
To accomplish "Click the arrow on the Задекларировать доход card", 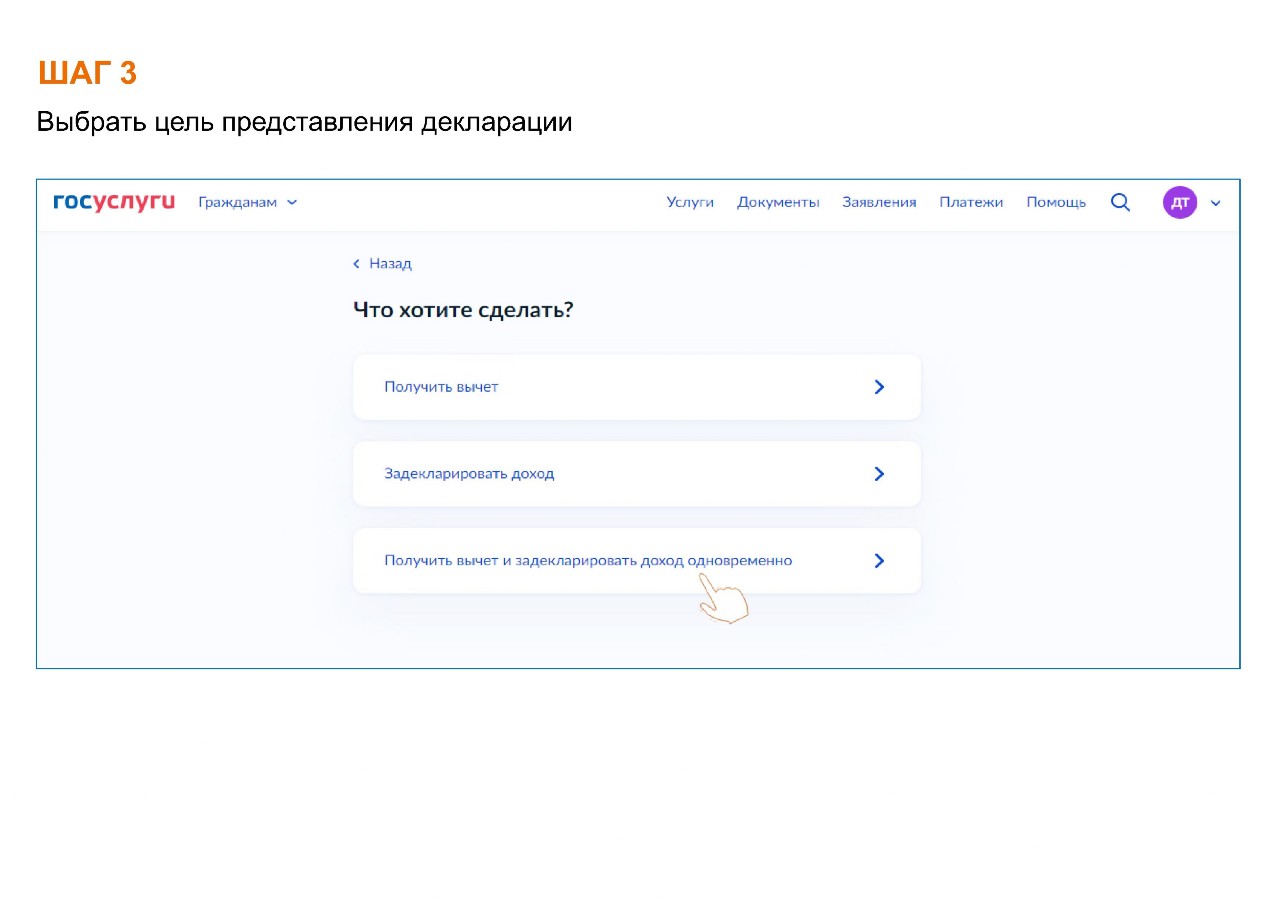I will click(879, 474).
